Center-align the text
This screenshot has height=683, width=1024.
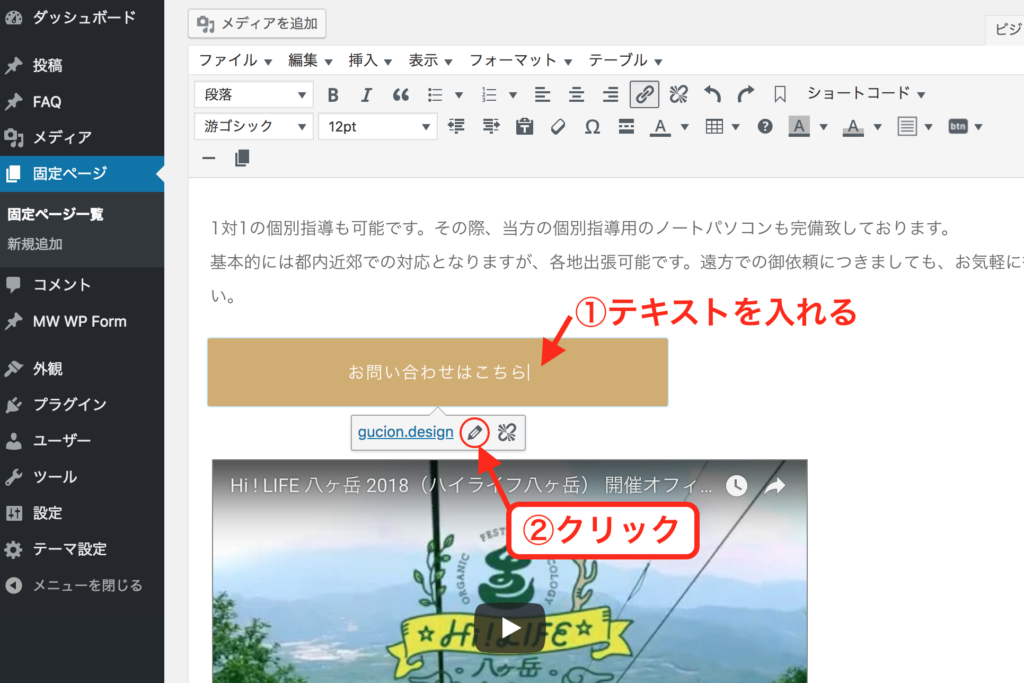(x=576, y=95)
